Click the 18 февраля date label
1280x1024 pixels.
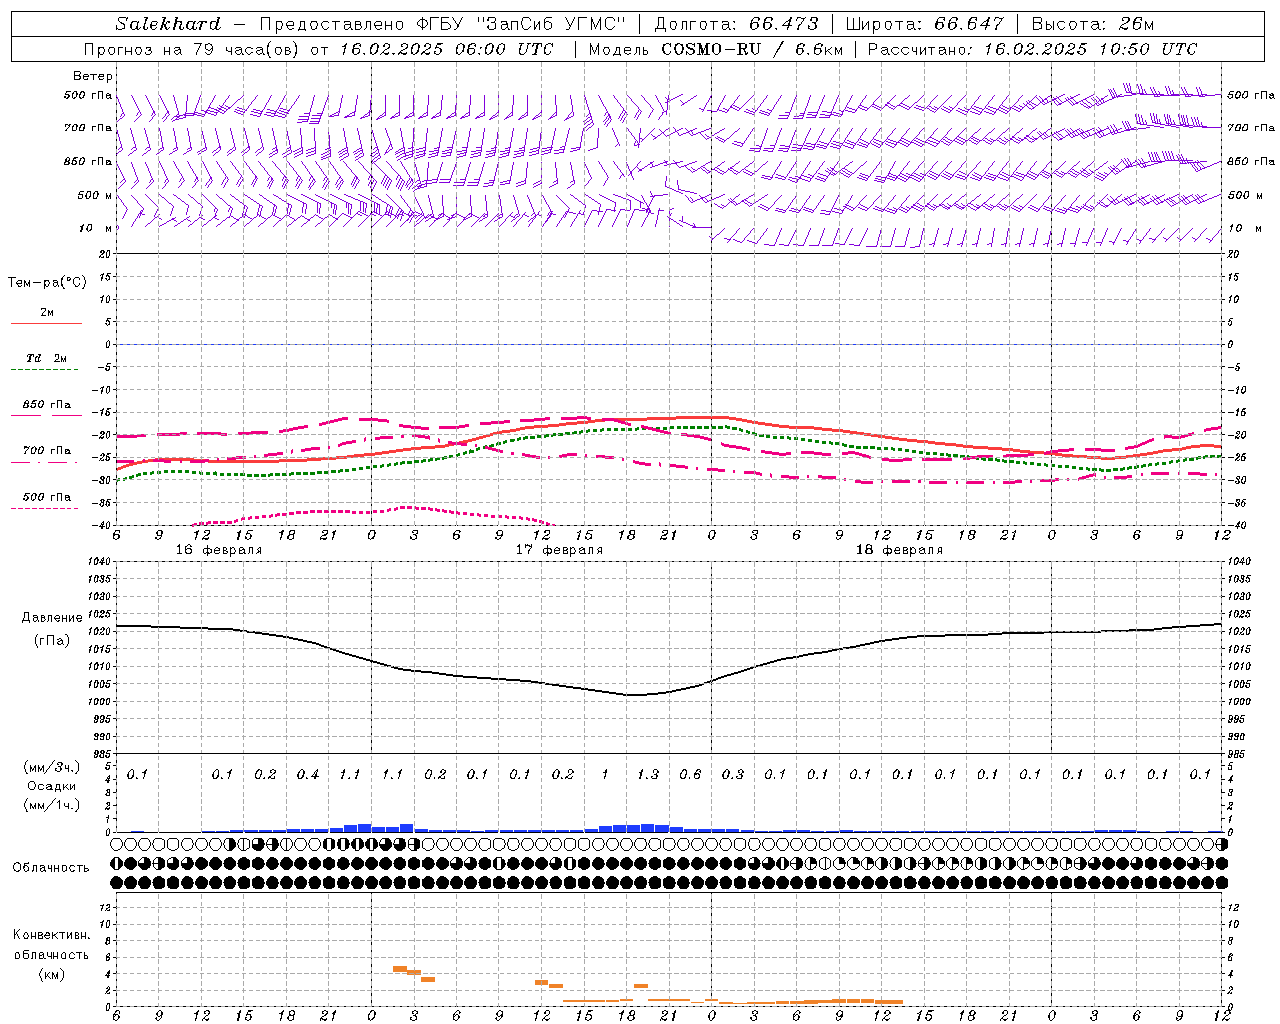[x=899, y=550]
